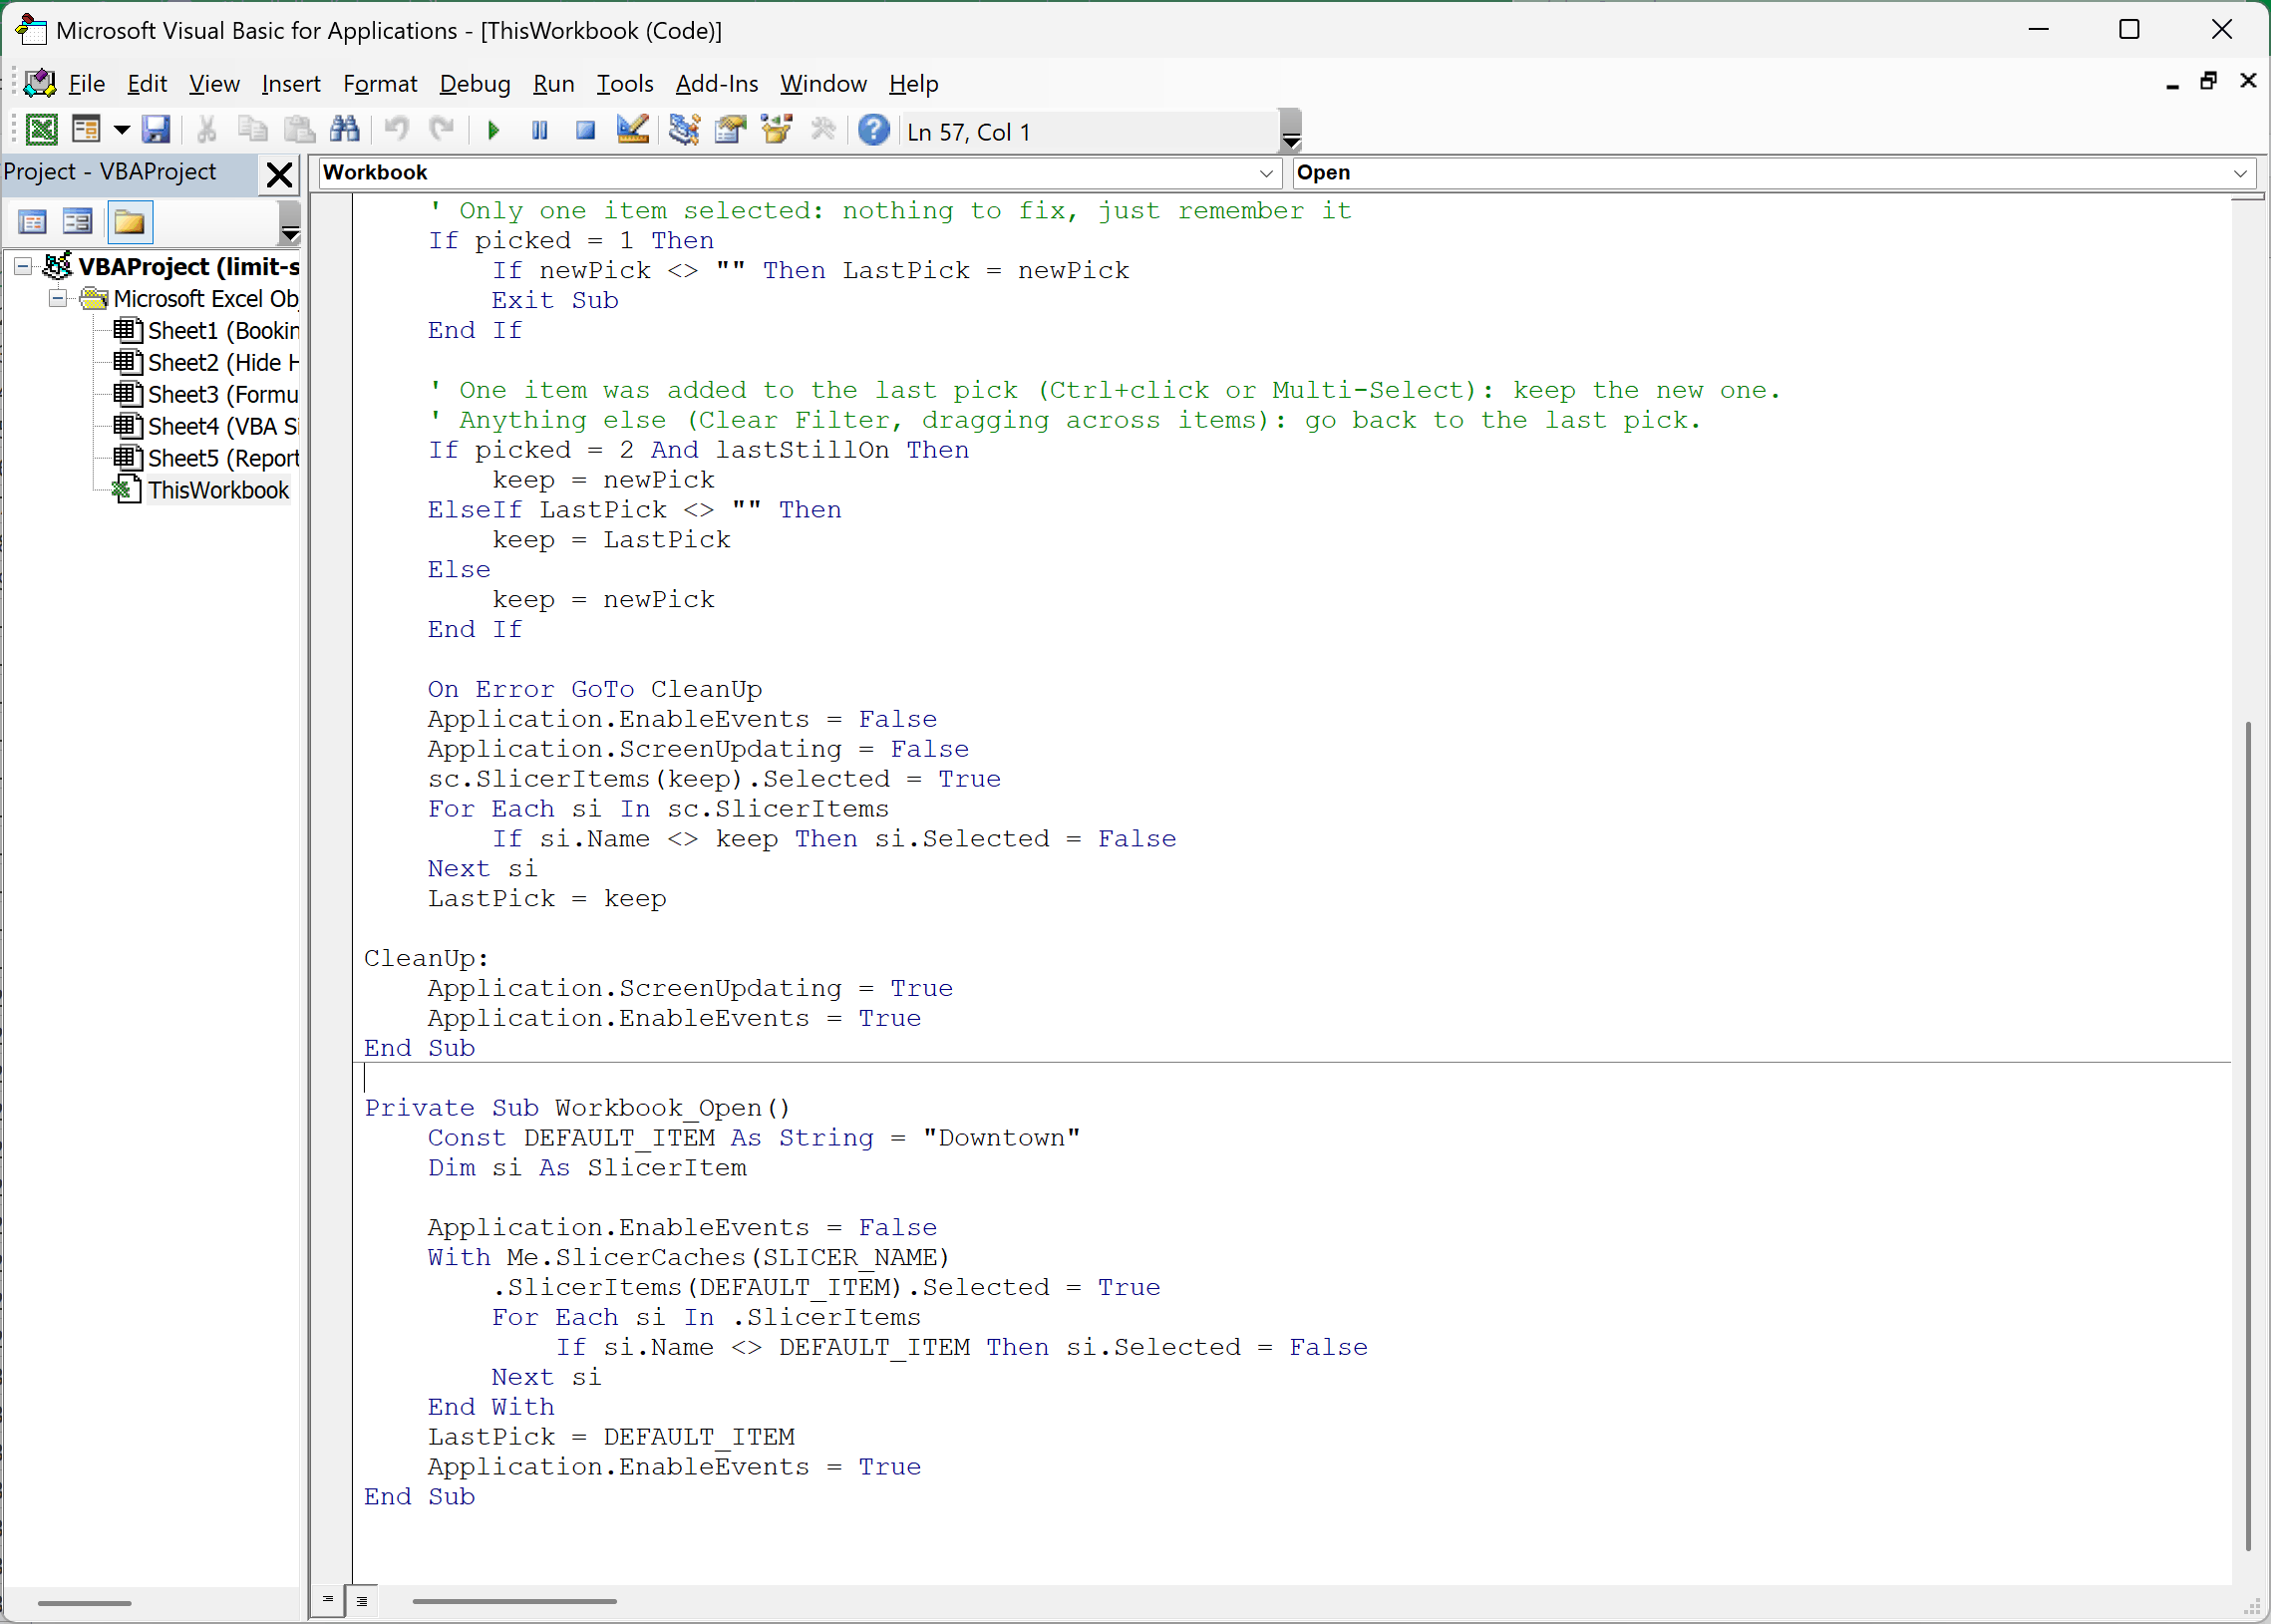Screen dimensions: 2271x1624
Task: Switch to Procedure View button
Action: click(x=328, y=1600)
